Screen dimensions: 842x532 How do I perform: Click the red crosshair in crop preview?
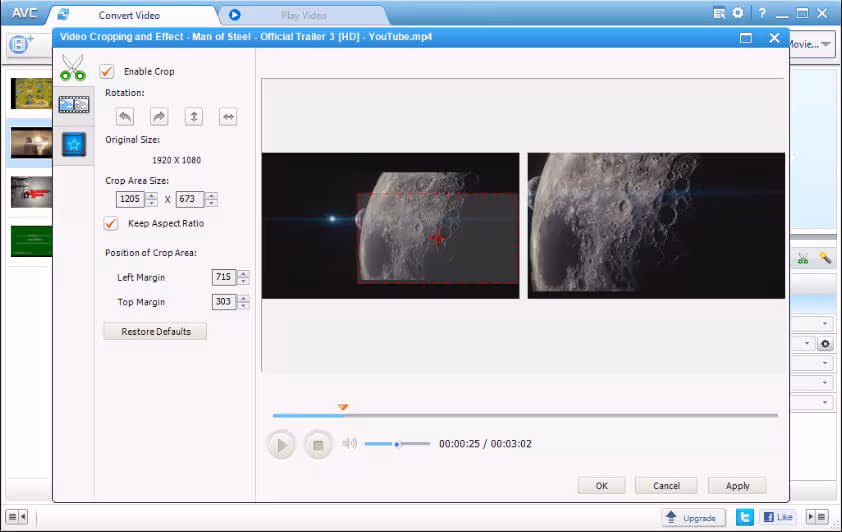[438, 238]
